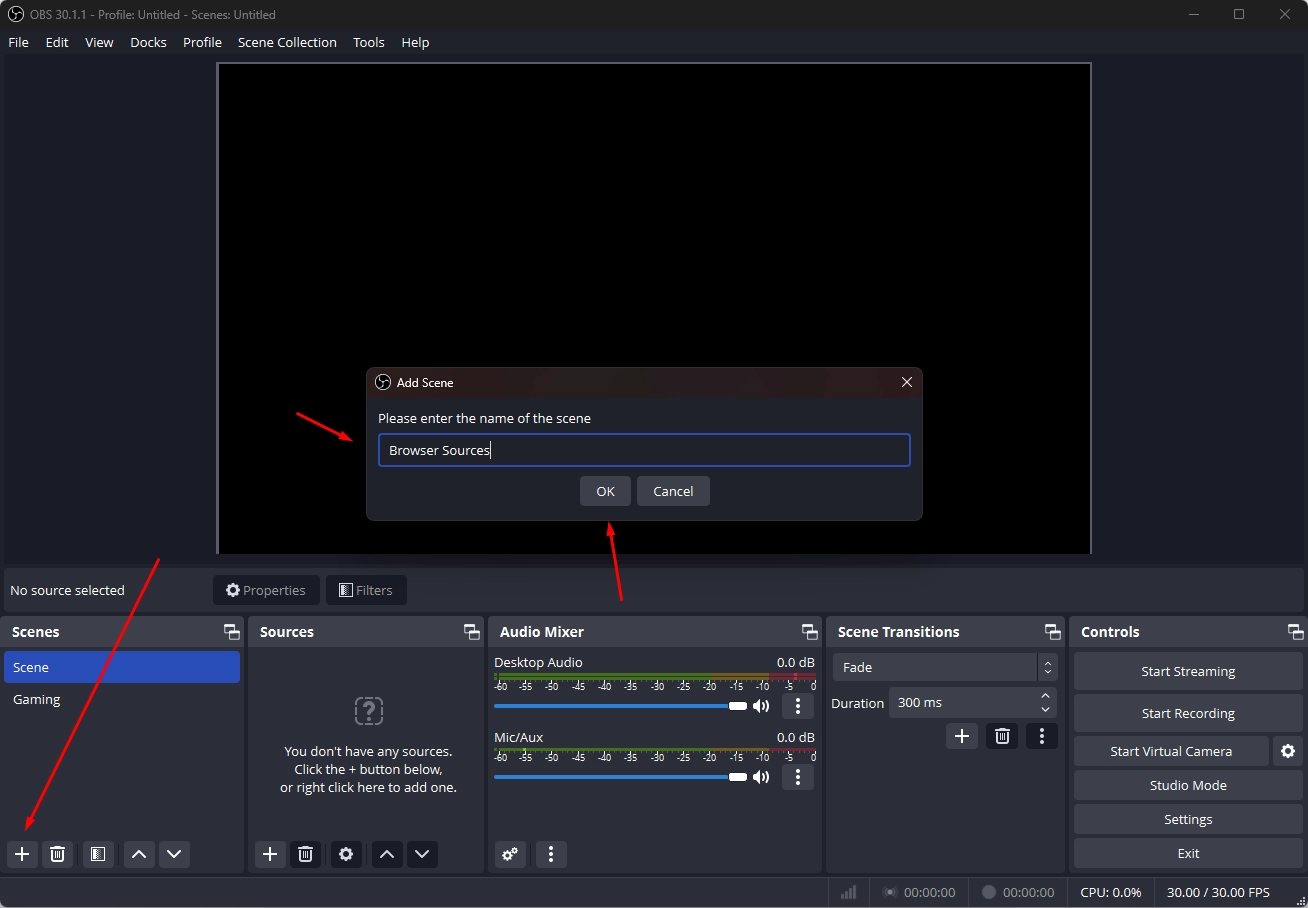Select the Gaming scene

pos(122,699)
